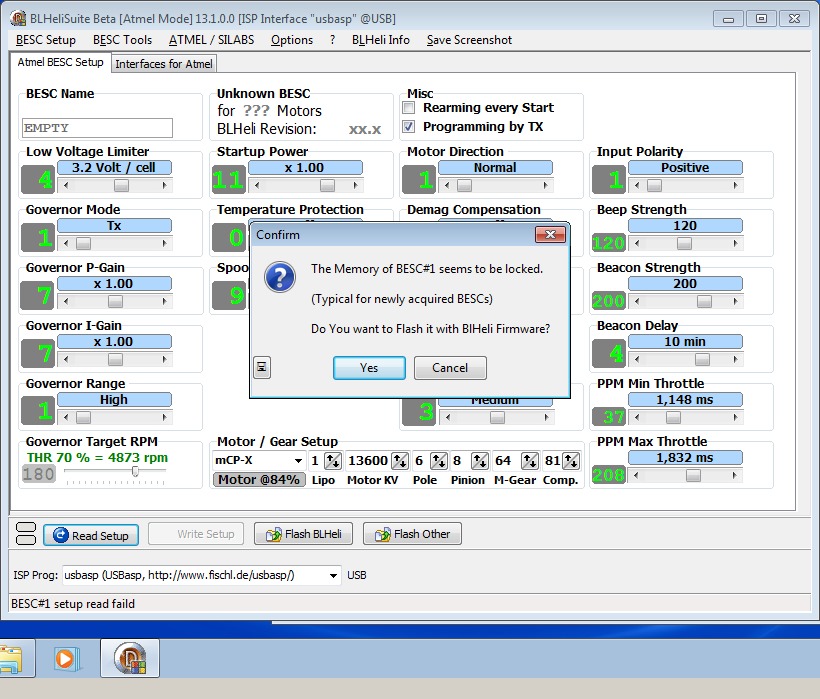The width and height of the screenshot is (820, 699).
Task: Uncheck Programming by TX checkbox
Action: pyautogui.click(x=409, y=127)
